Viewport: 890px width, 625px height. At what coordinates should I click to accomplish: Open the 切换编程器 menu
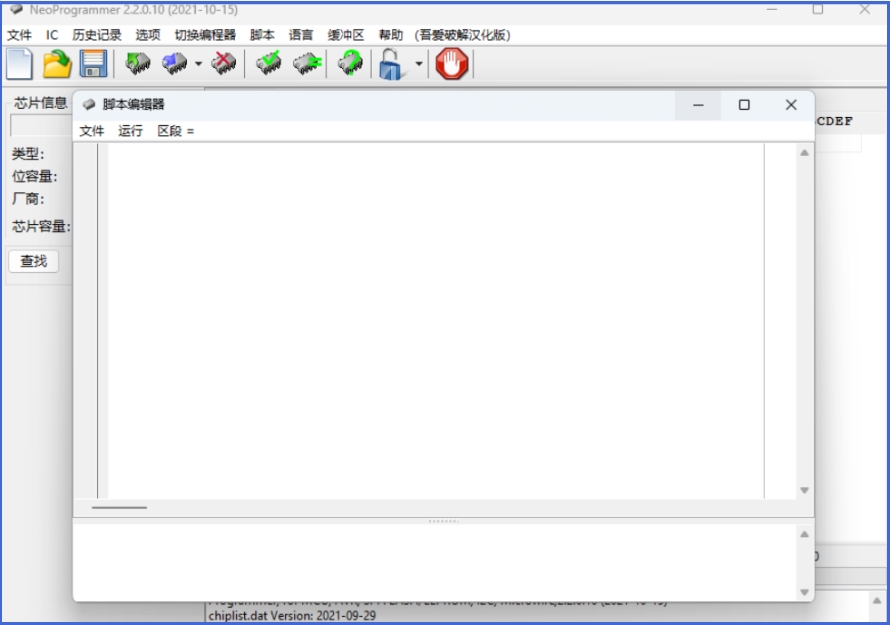point(205,35)
